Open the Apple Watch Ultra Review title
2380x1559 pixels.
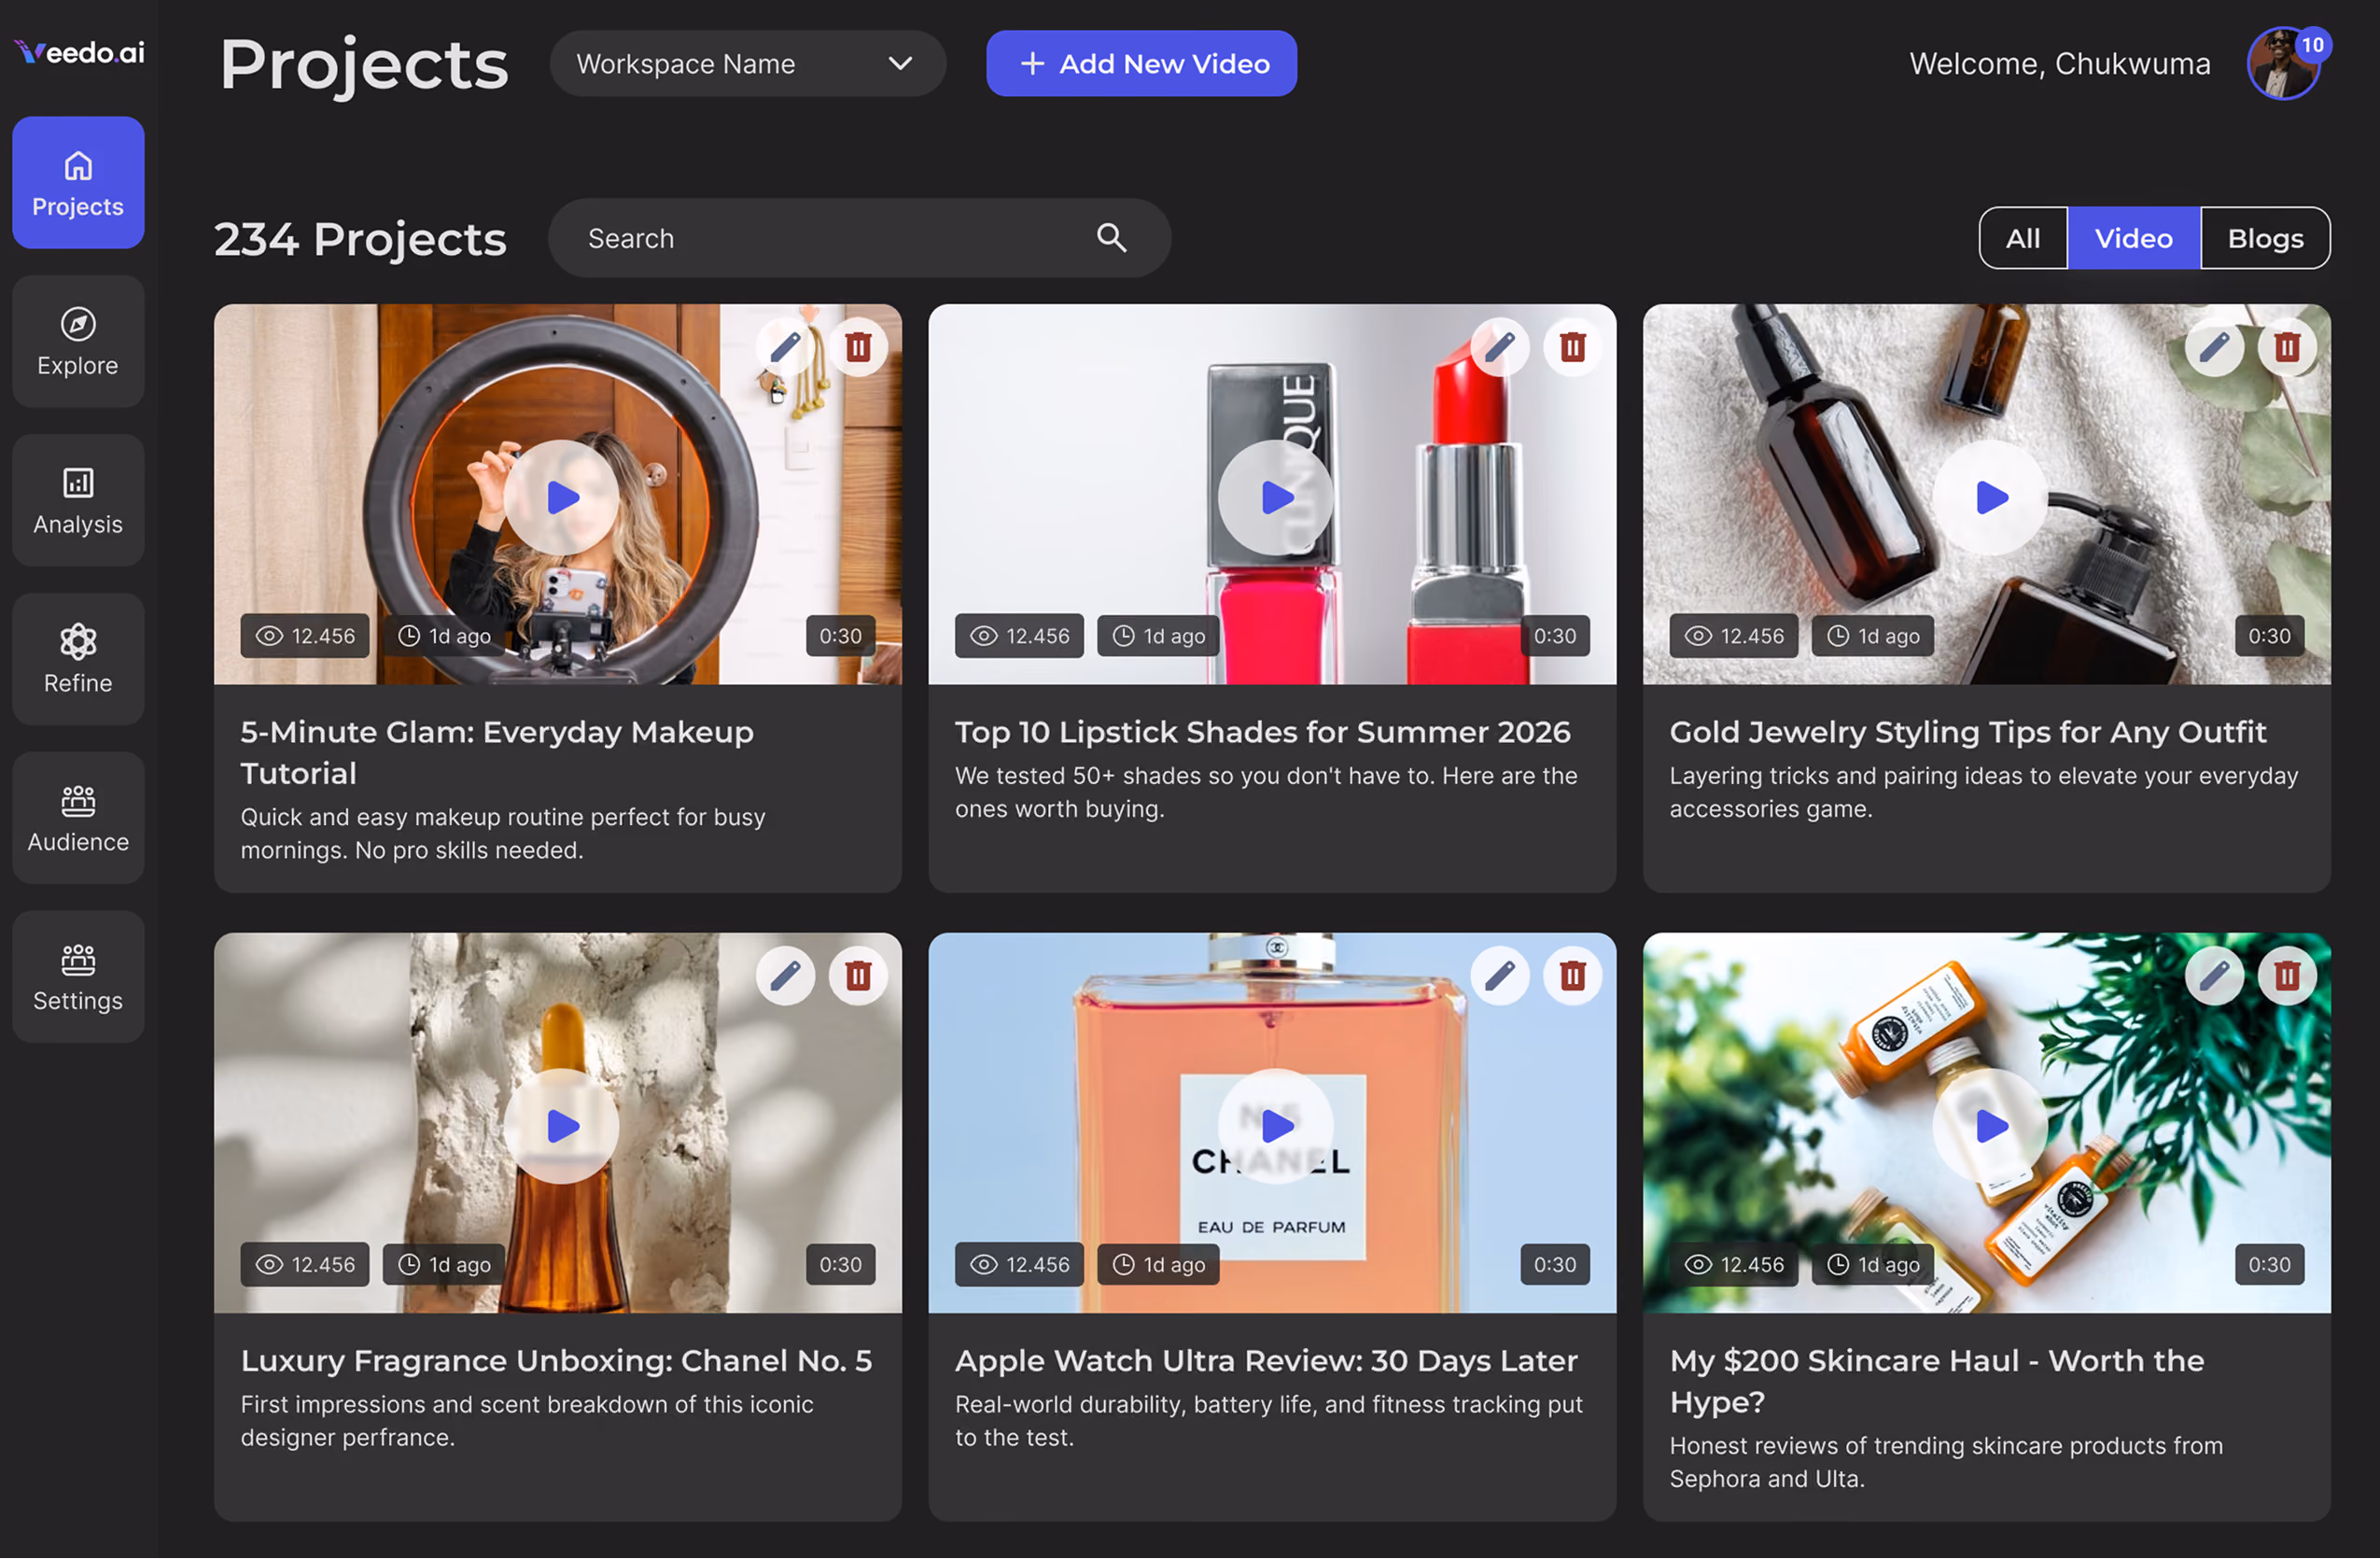coord(1266,1361)
